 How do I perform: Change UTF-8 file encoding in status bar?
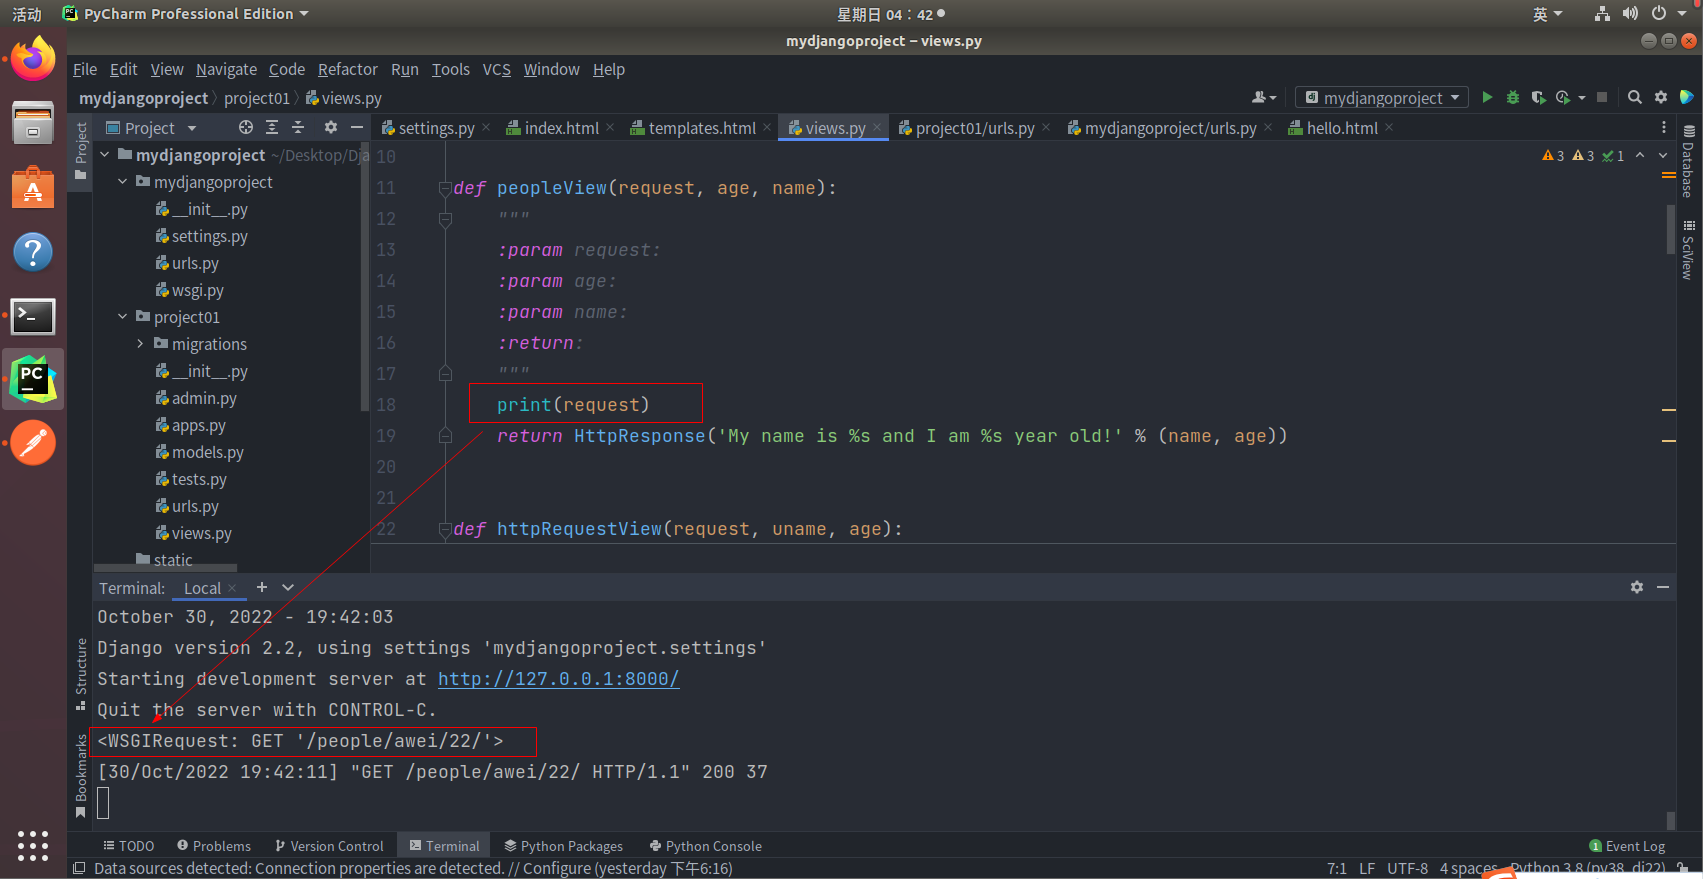pyautogui.click(x=1407, y=868)
